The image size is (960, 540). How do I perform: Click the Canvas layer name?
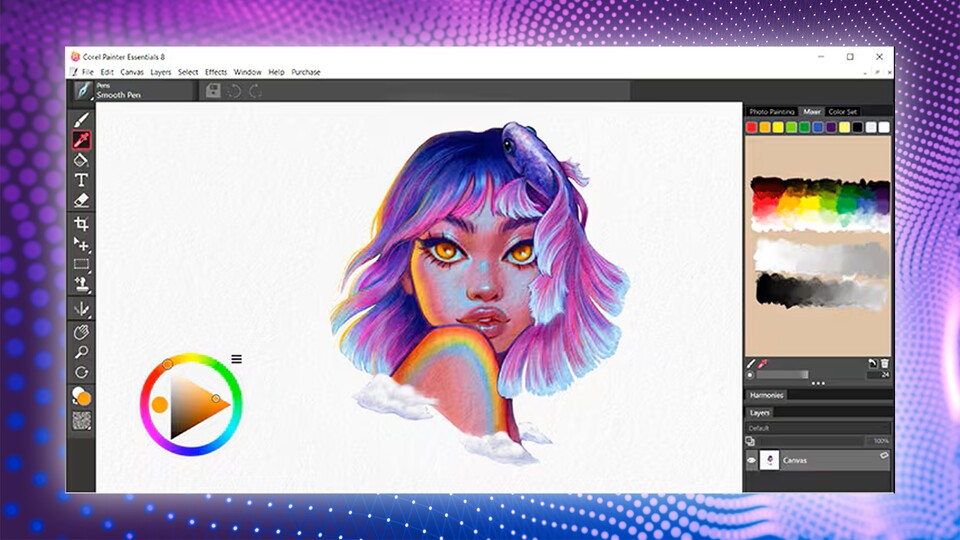point(795,460)
